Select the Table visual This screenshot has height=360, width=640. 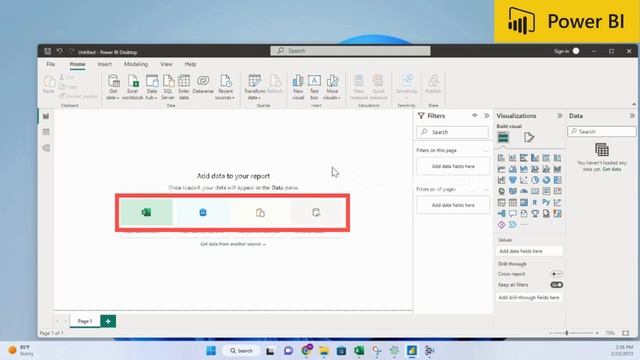click(x=513, y=202)
